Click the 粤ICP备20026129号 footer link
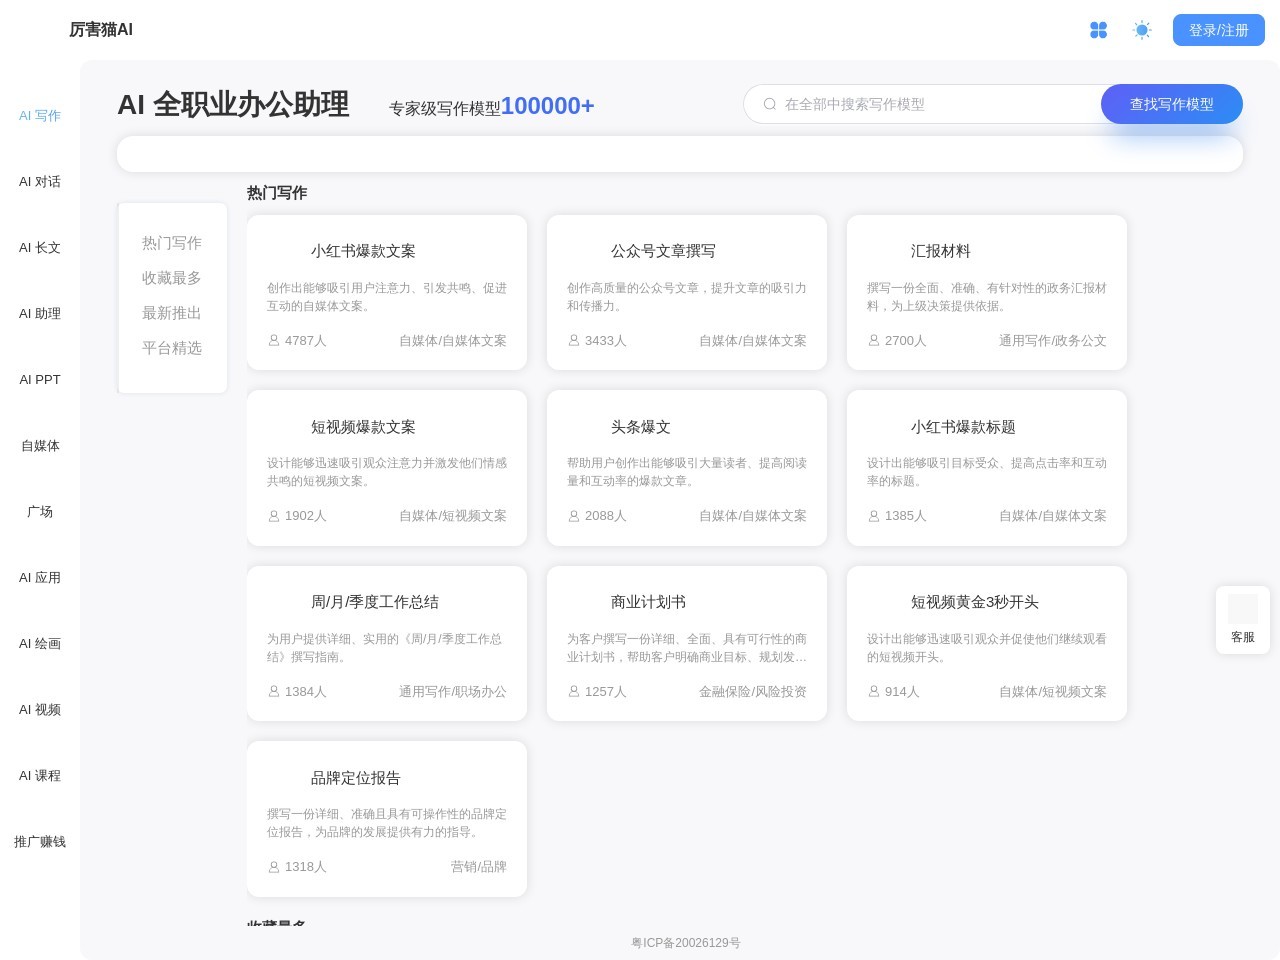Viewport: 1280px width, 960px height. (x=686, y=943)
